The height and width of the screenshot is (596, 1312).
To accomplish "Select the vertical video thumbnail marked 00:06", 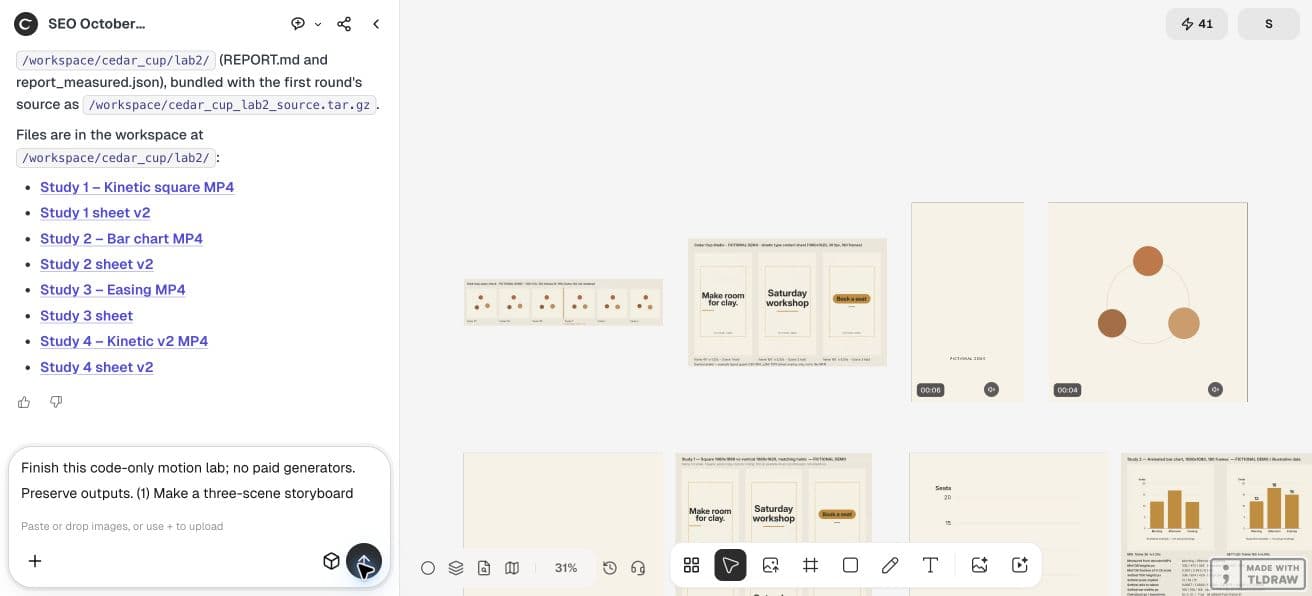I will point(967,302).
